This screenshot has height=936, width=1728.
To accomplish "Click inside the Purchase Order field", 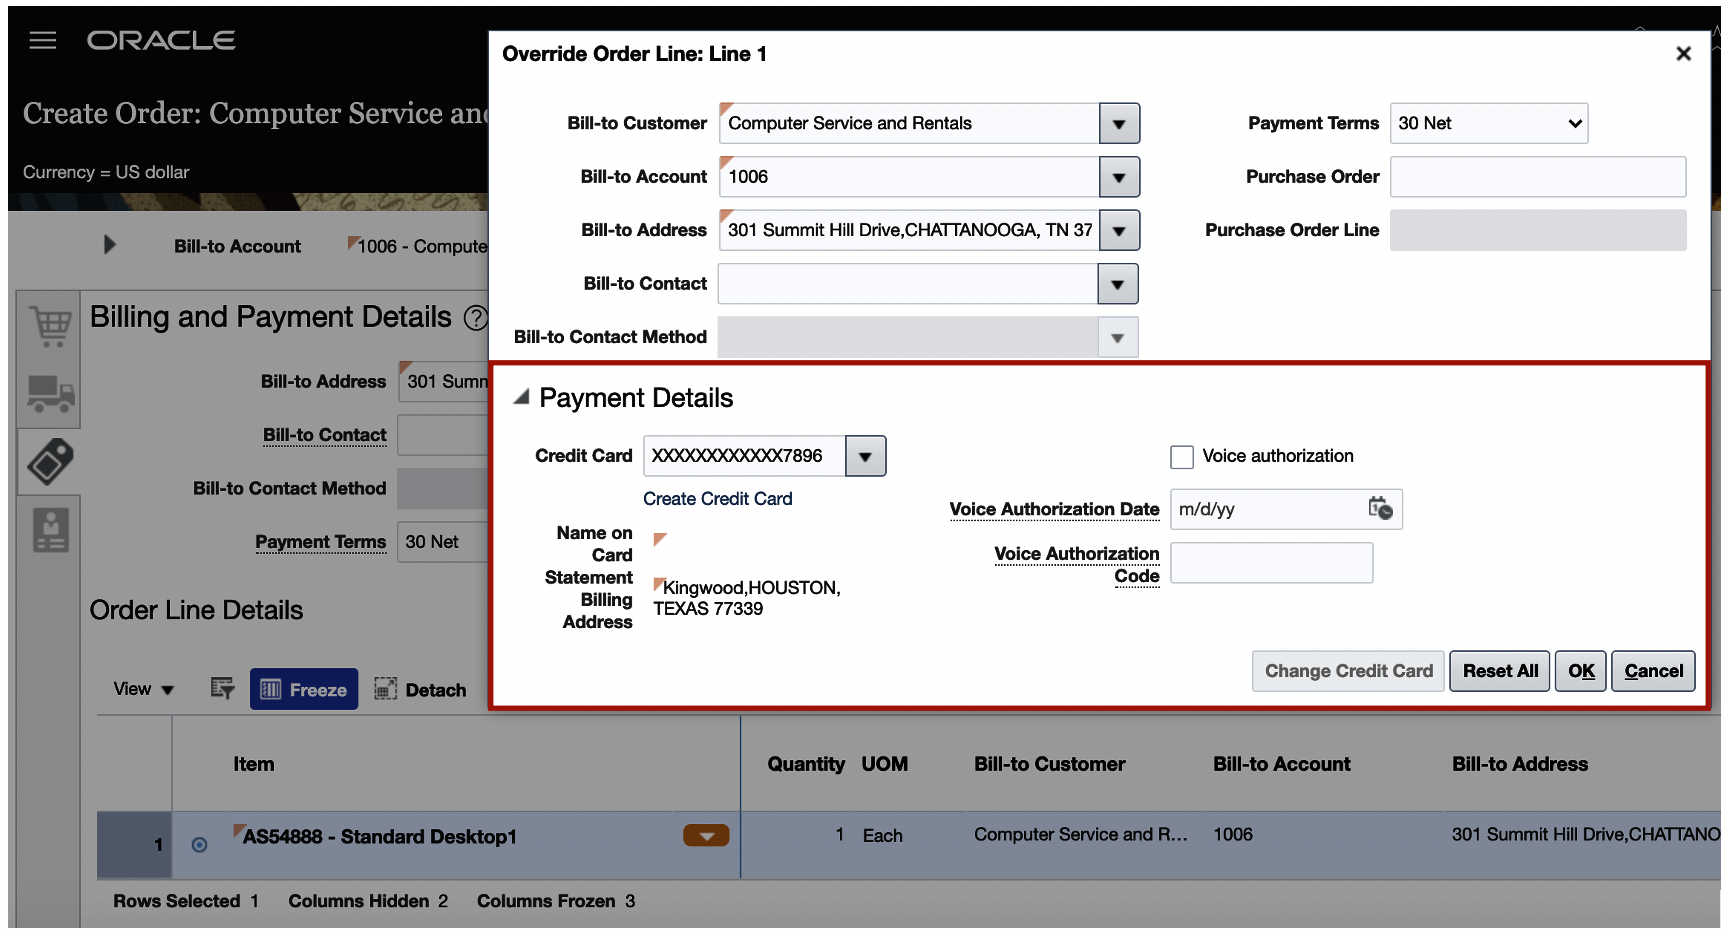I will tap(1538, 176).
